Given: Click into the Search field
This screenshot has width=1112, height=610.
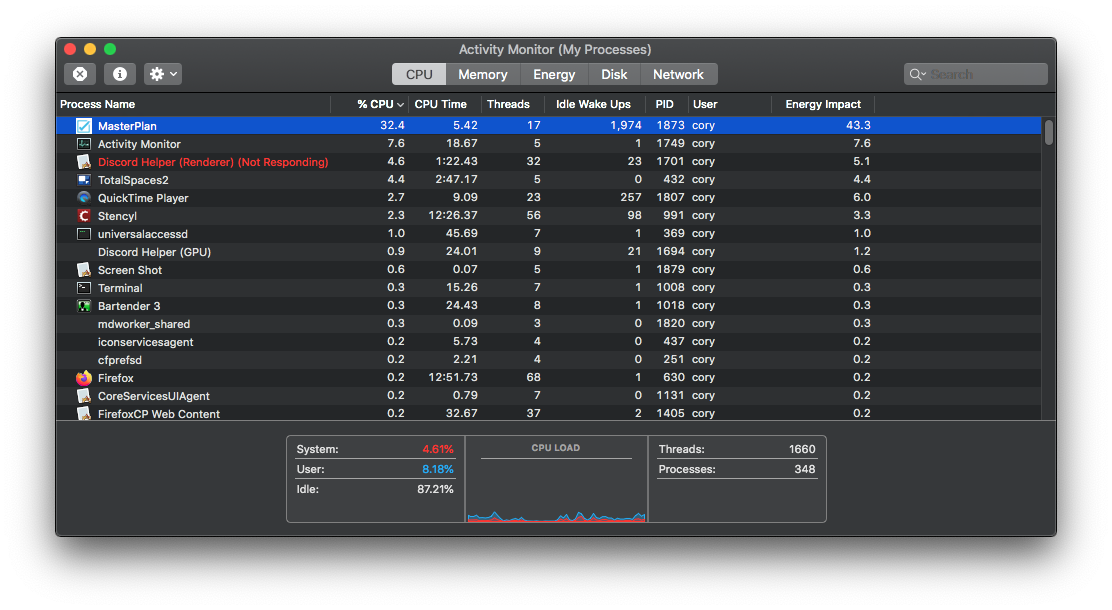Looking at the screenshot, I should coord(976,74).
